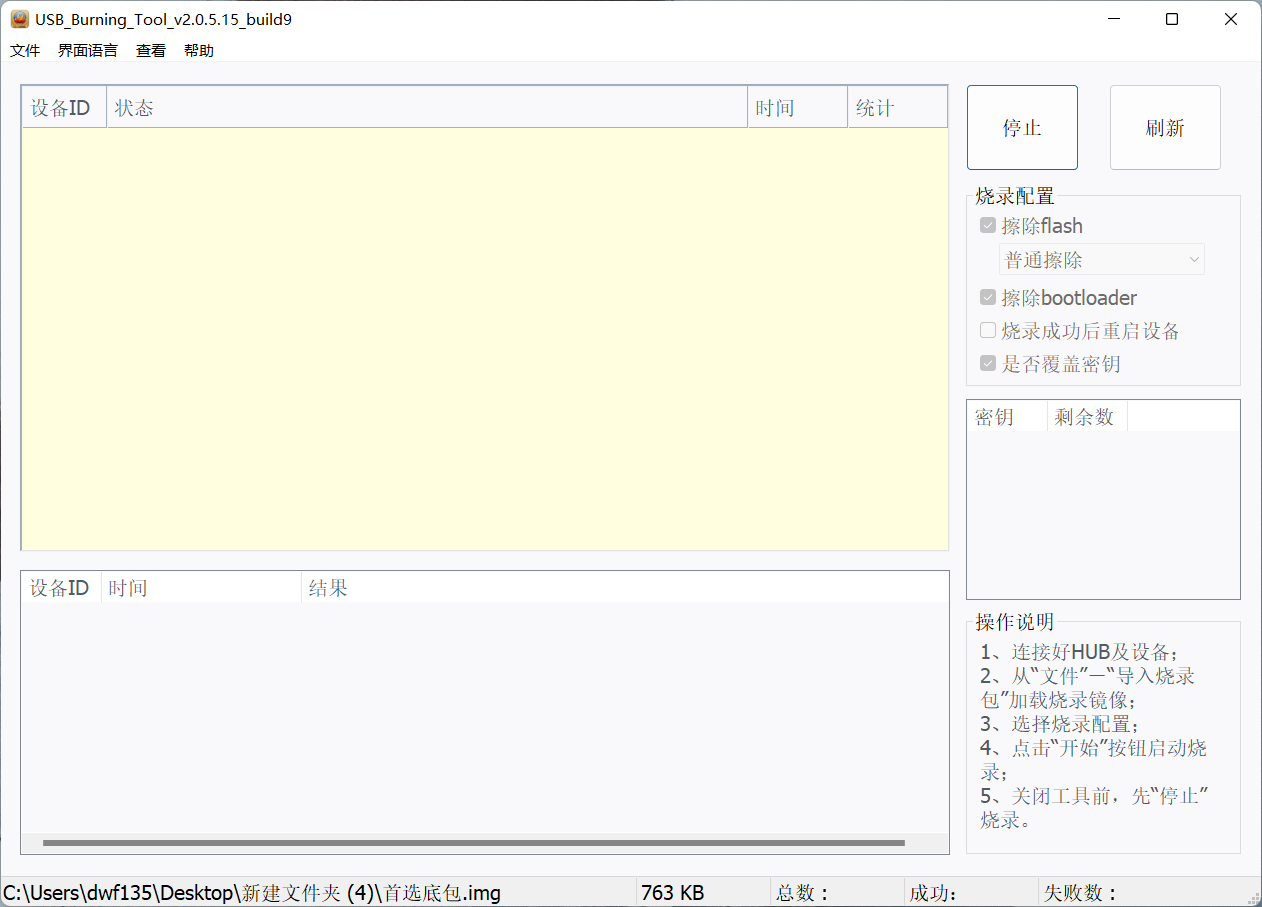Click instruction step 3、选择烧录配置

pos(1060,724)
